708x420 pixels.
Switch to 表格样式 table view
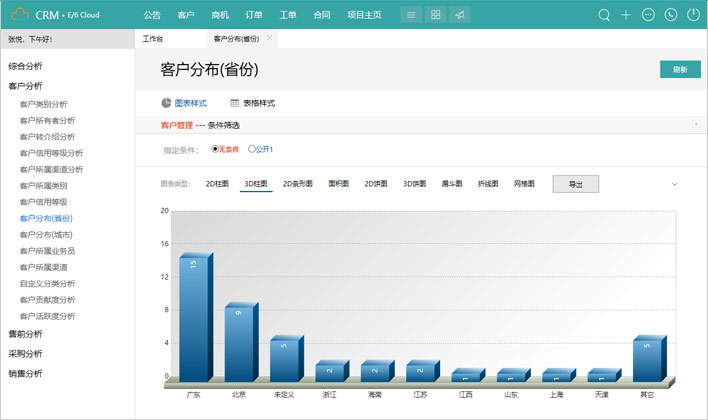(252, 103)
